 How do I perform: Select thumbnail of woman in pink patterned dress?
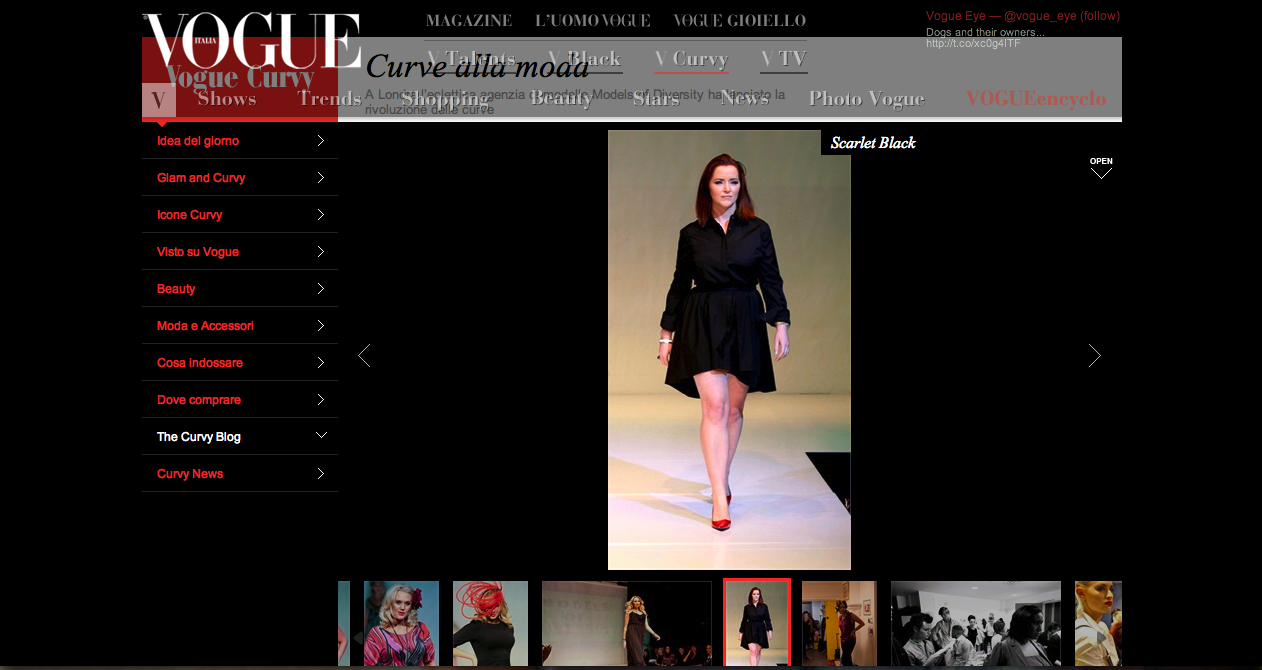(401, 624)
